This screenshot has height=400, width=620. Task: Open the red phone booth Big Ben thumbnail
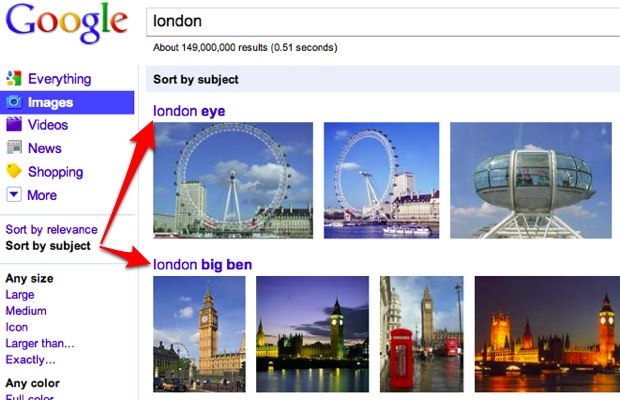422,334
